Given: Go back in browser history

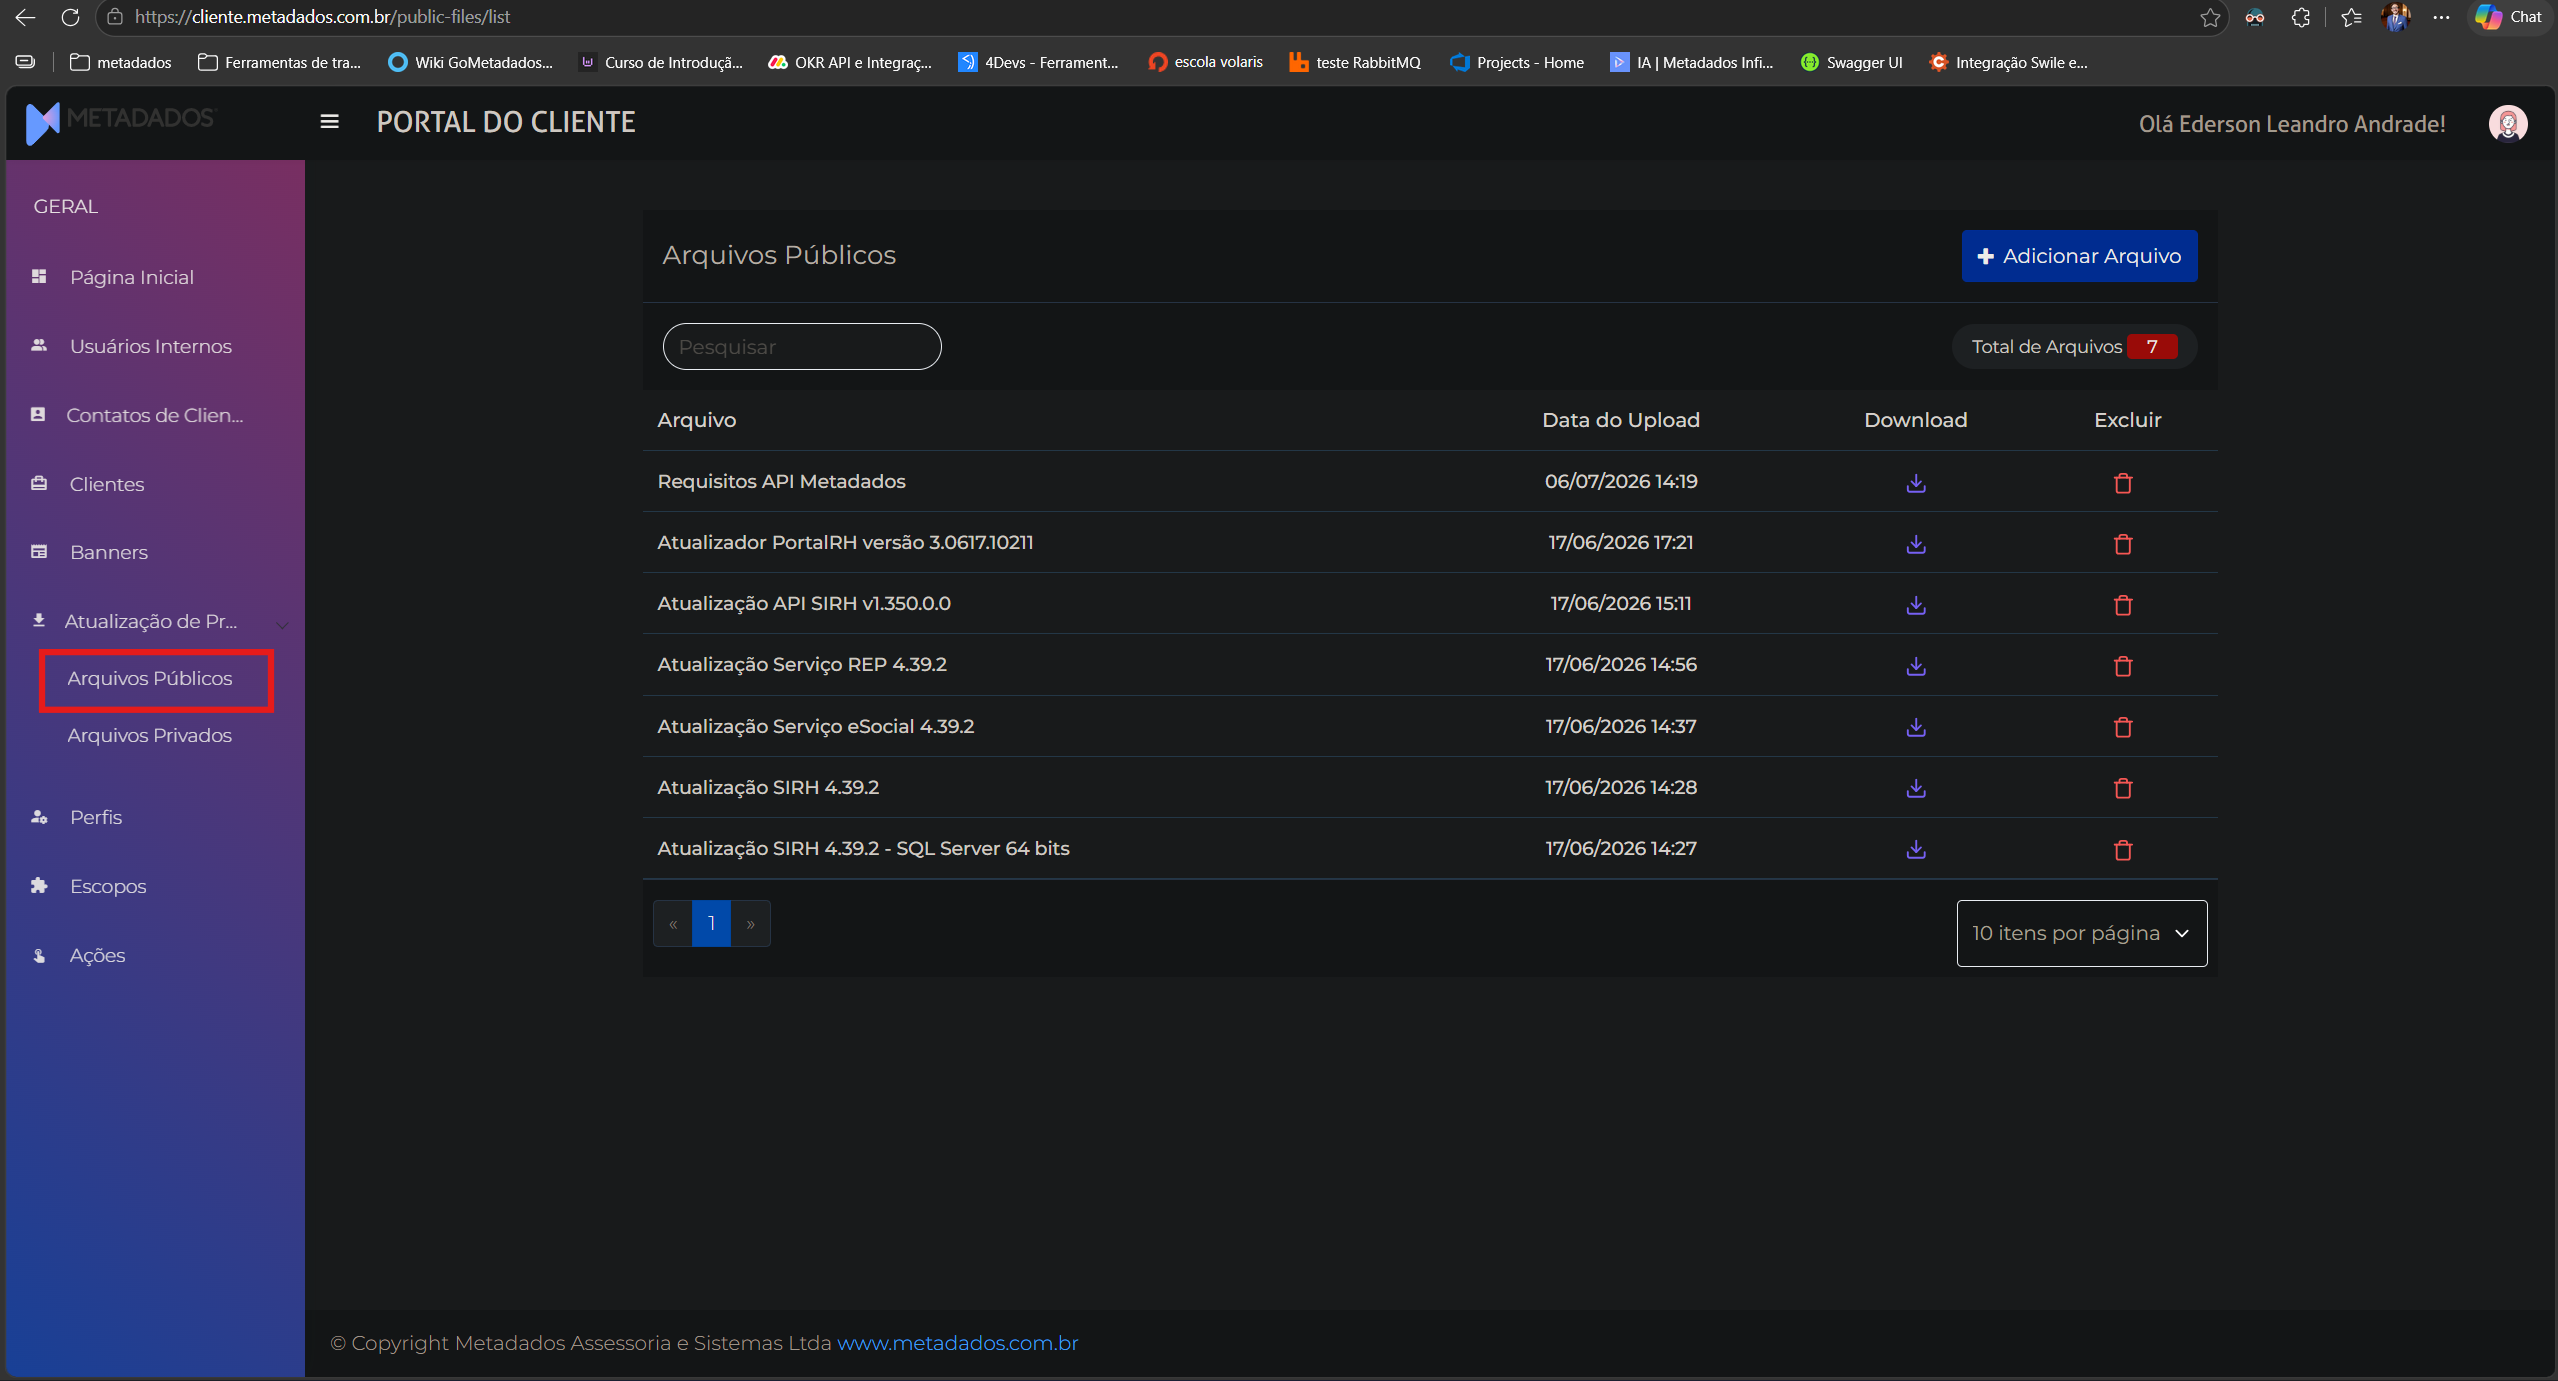Looking at the screenshot, I should click(x=25, y=17).
